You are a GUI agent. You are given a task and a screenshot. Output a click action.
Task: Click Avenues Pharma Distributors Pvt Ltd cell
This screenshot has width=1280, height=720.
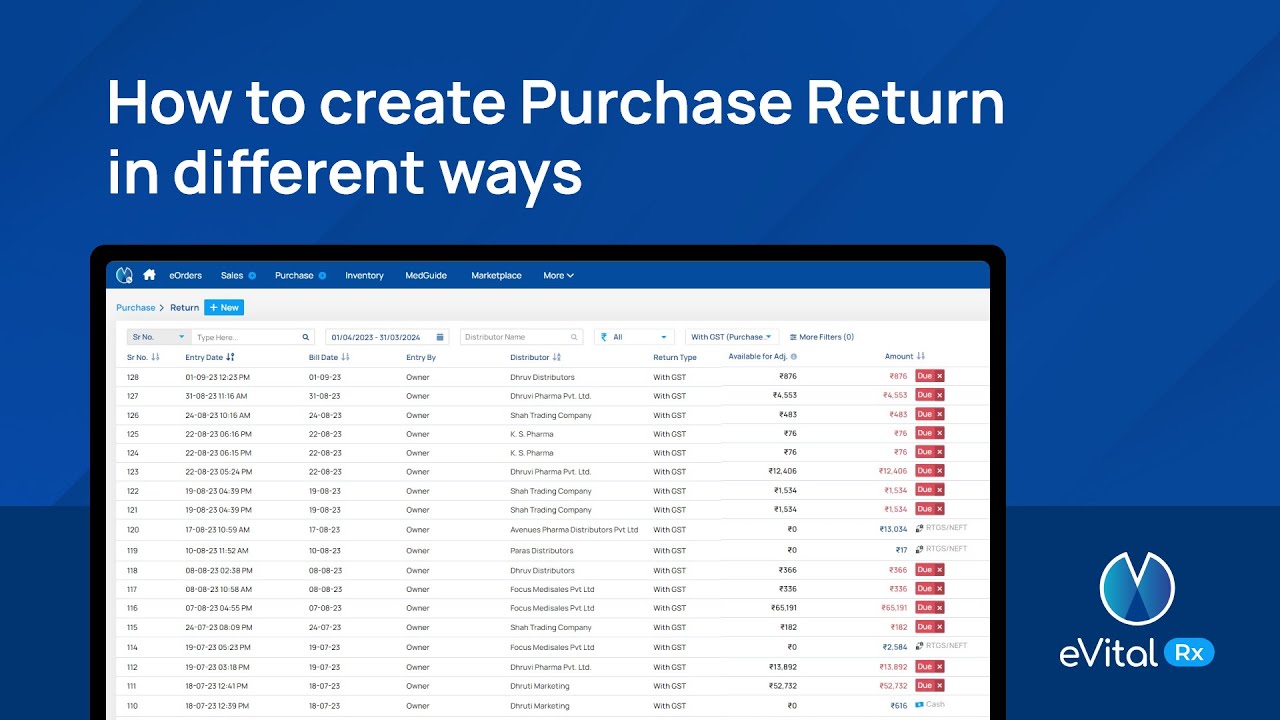[574, 530]
